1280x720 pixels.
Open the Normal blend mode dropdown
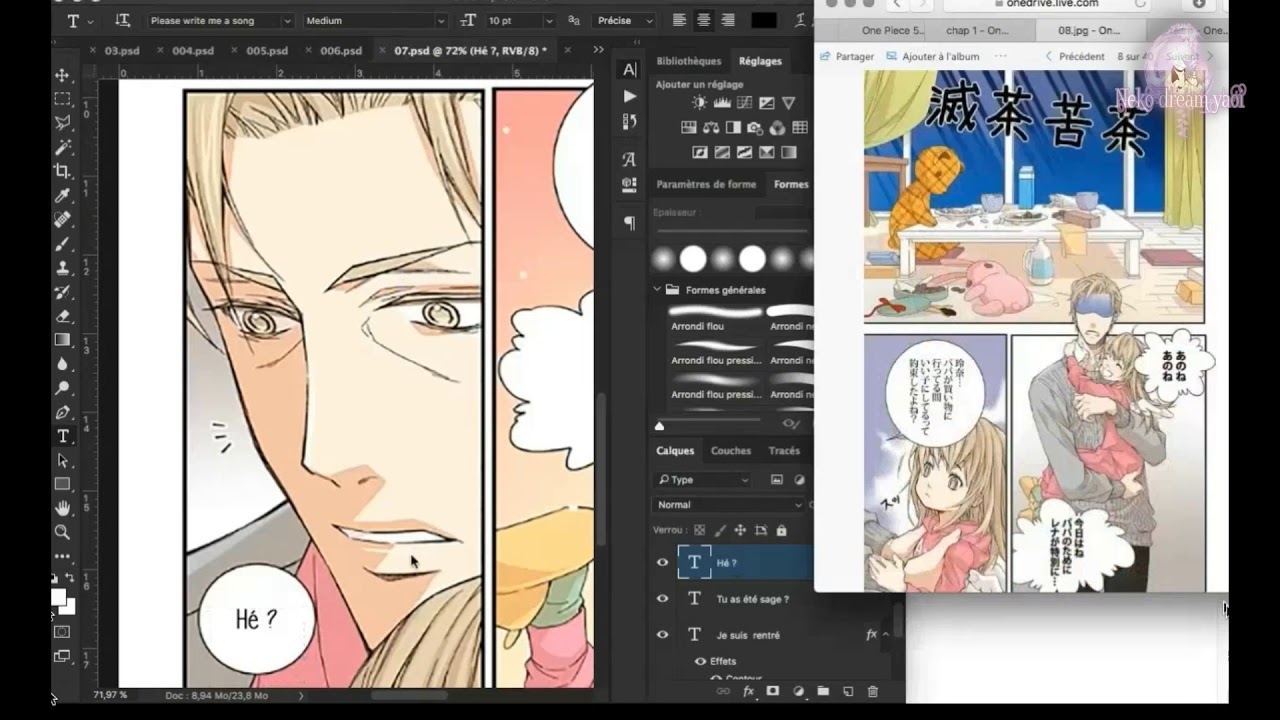coord(730,505)
